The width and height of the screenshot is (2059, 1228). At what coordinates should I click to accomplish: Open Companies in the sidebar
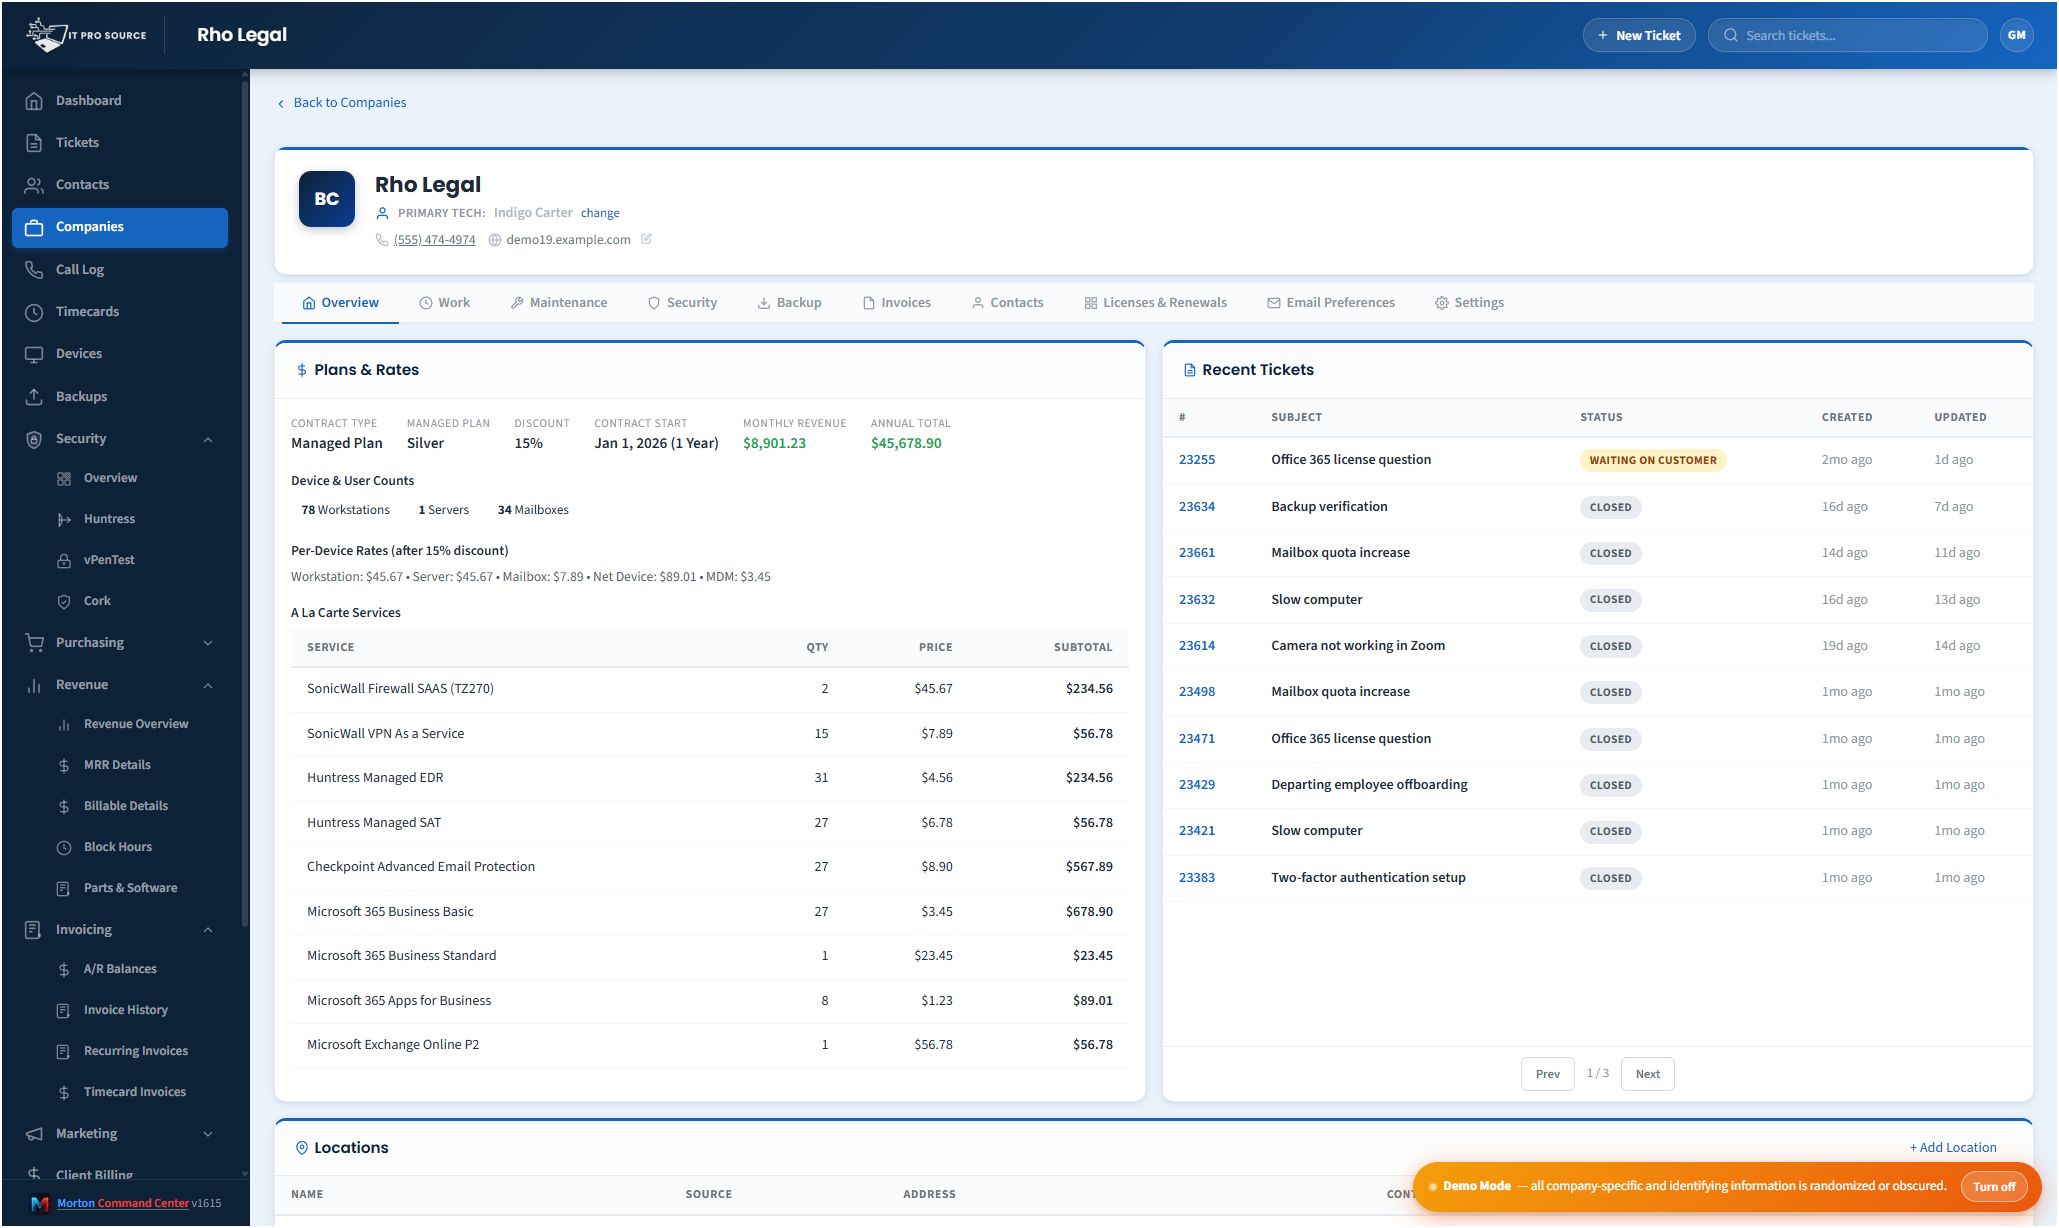[x=120, y=227]
